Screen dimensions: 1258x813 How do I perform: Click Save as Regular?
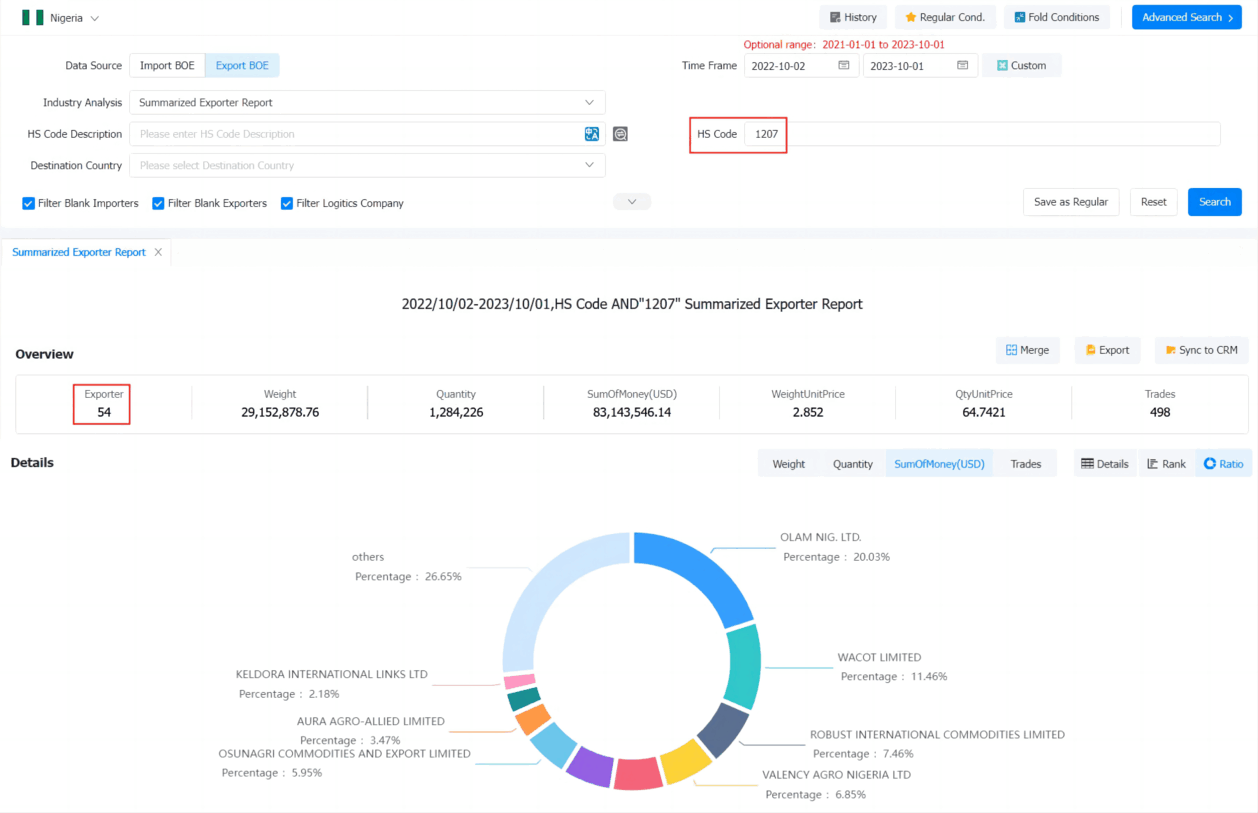[1071, 202]
